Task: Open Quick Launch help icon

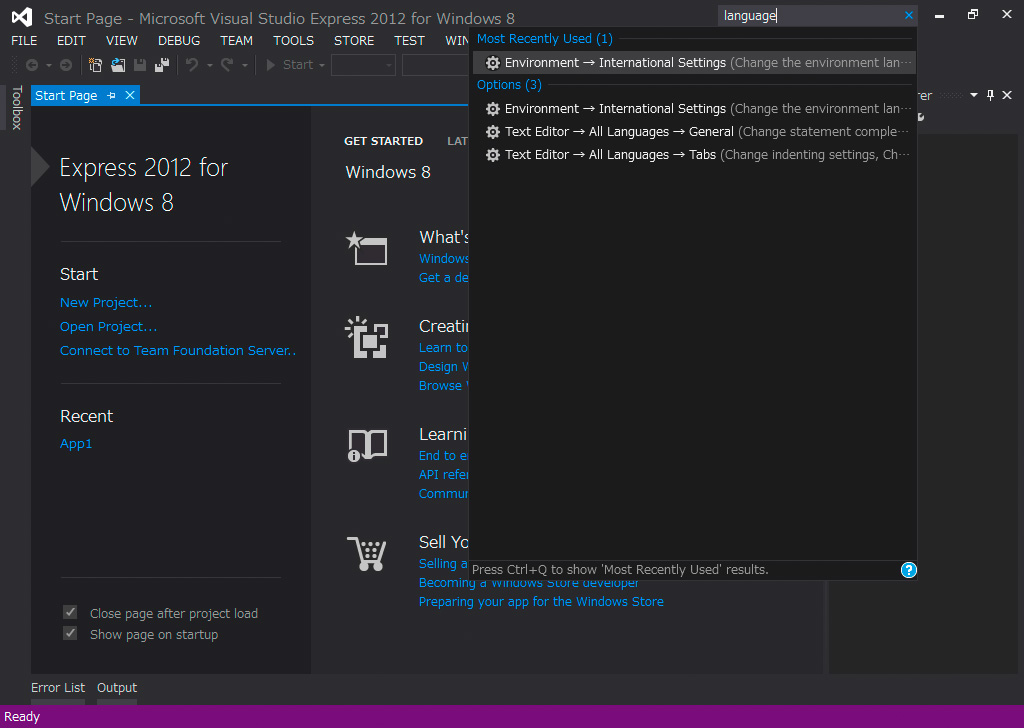Action: (x=908, y=570)
